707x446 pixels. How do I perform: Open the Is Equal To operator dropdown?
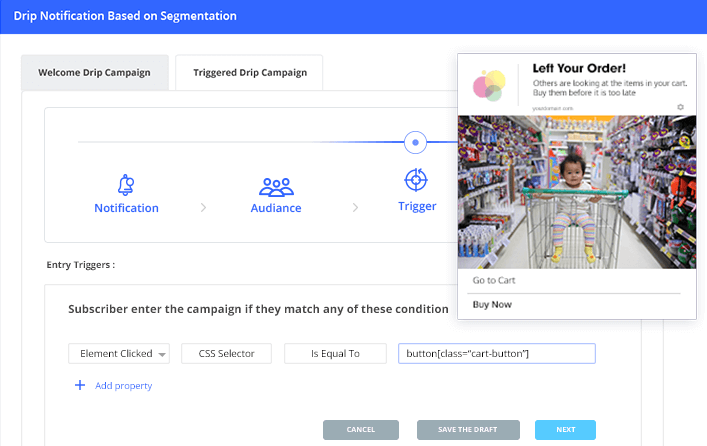334,353
